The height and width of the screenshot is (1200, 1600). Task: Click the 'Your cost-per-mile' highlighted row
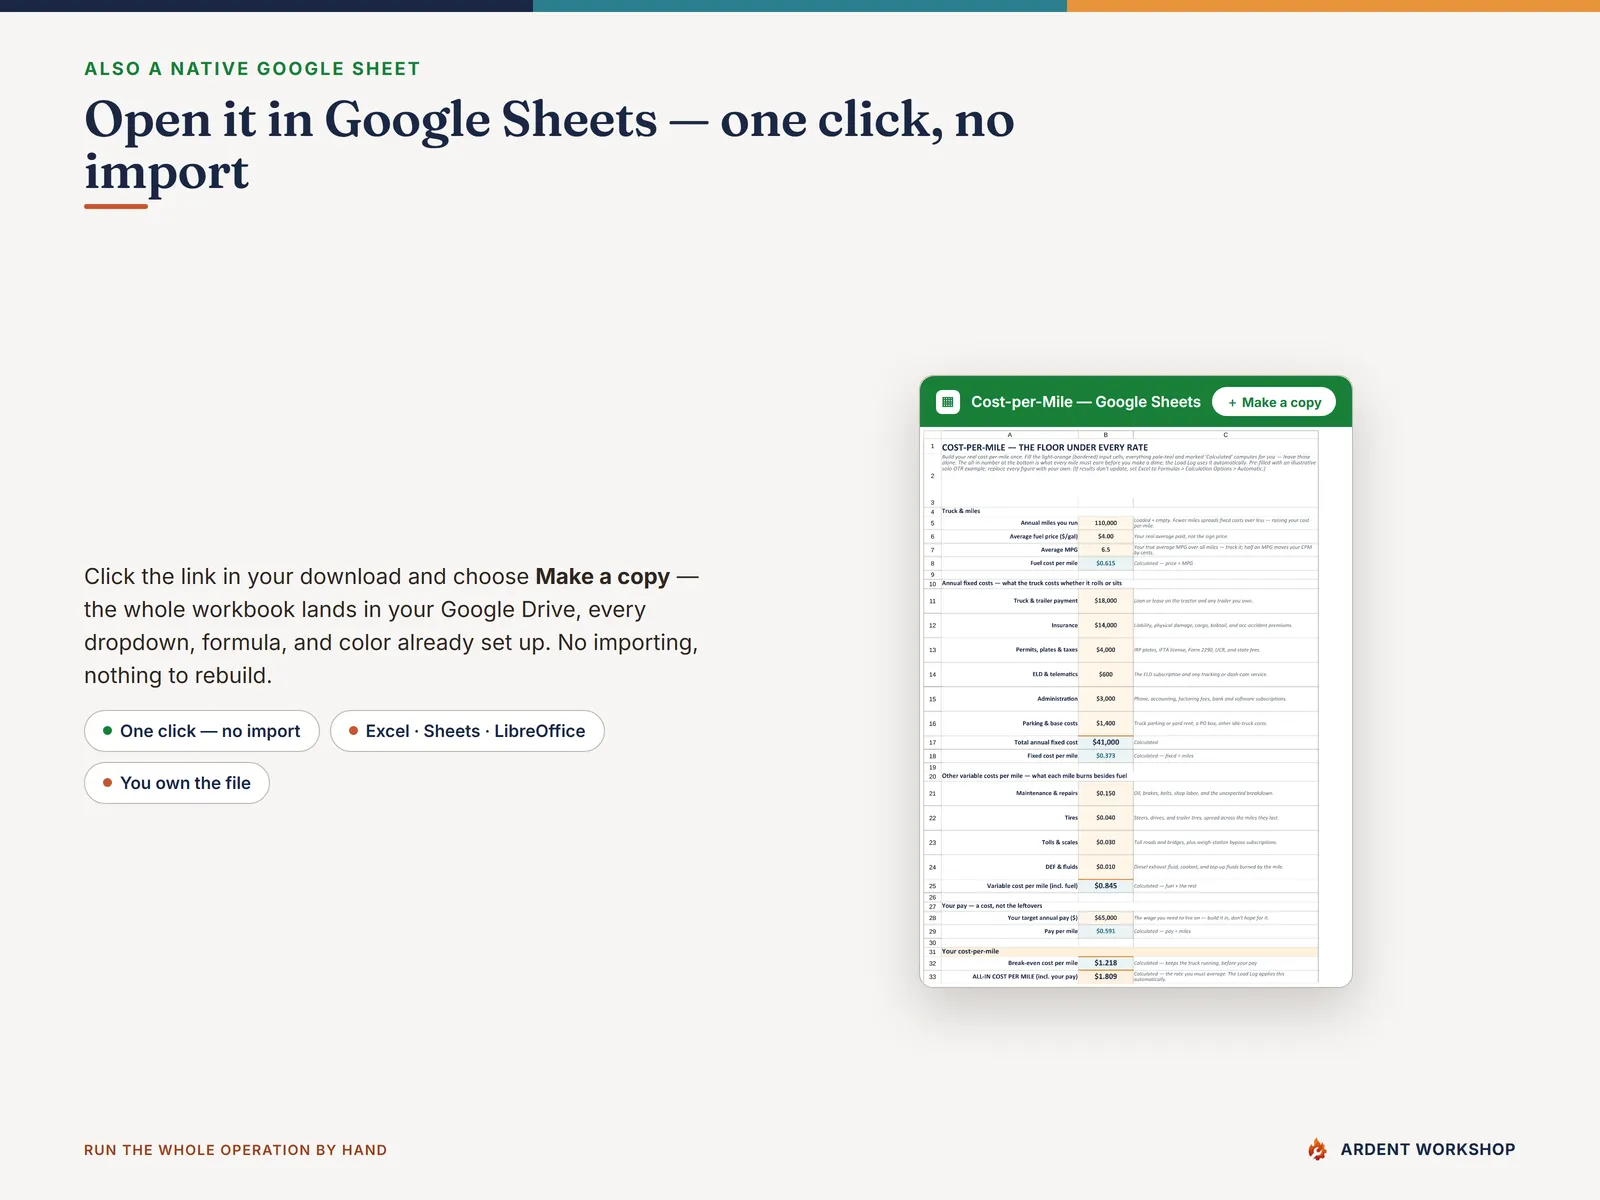click(x=1129, y=952)
